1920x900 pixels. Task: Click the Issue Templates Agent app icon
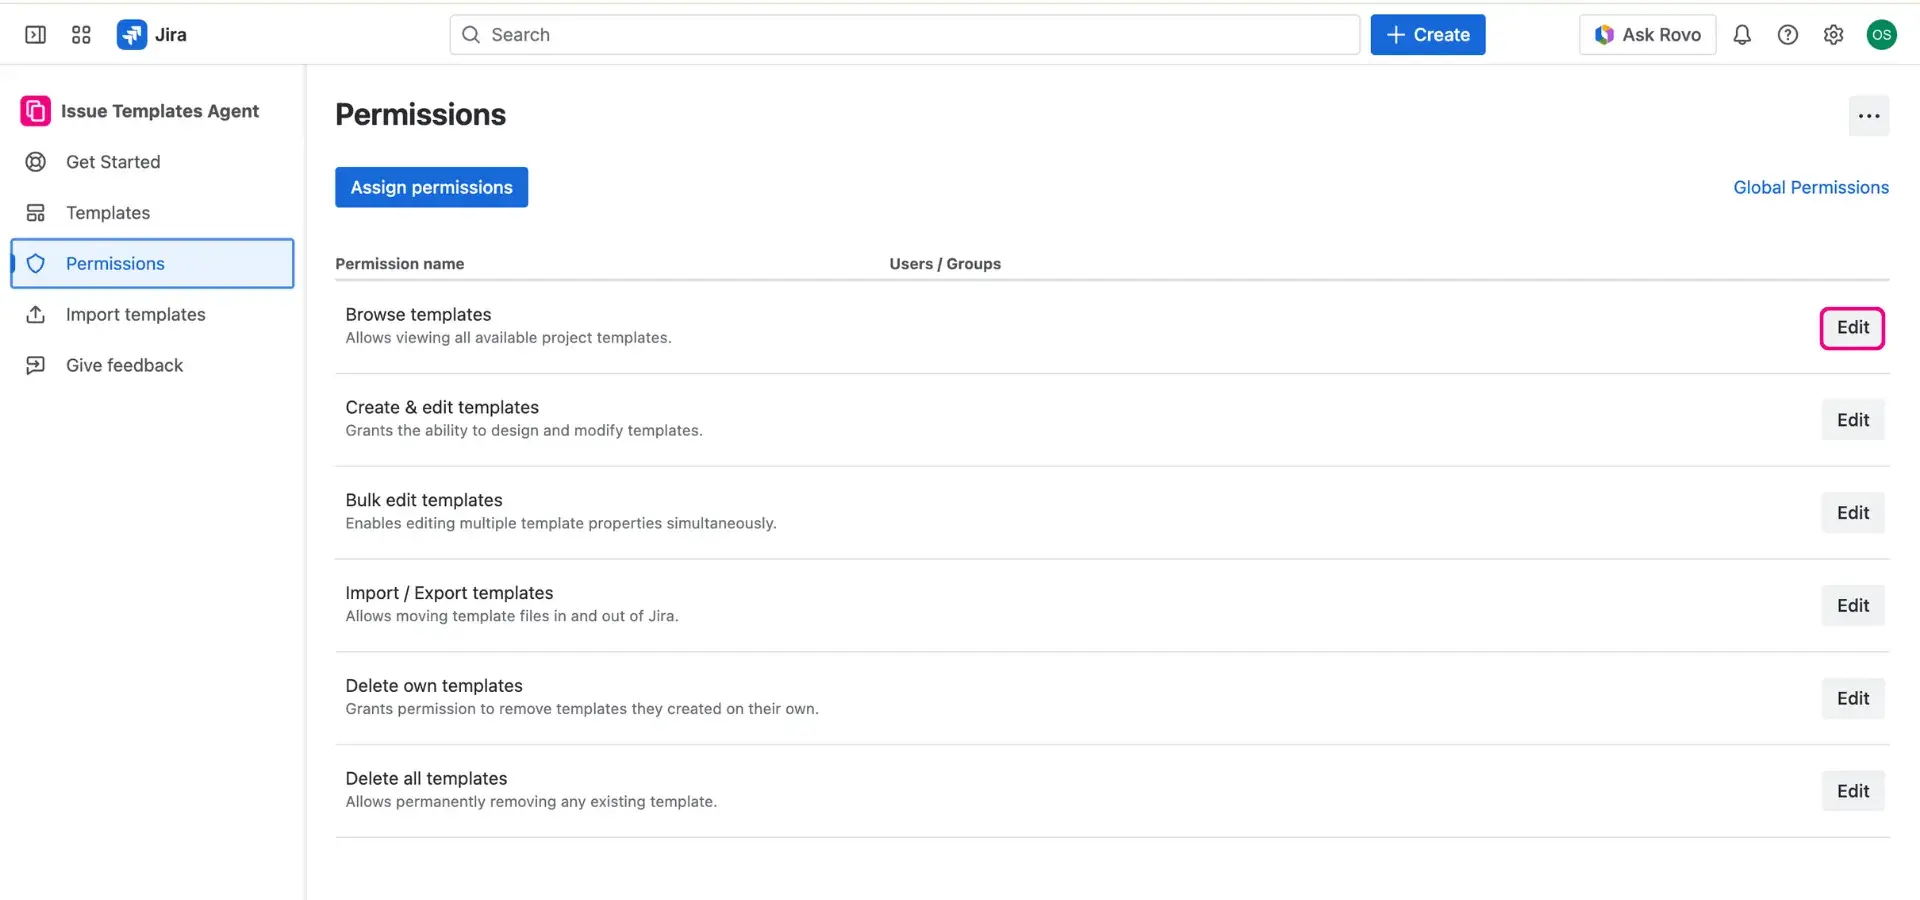point(34,111)
